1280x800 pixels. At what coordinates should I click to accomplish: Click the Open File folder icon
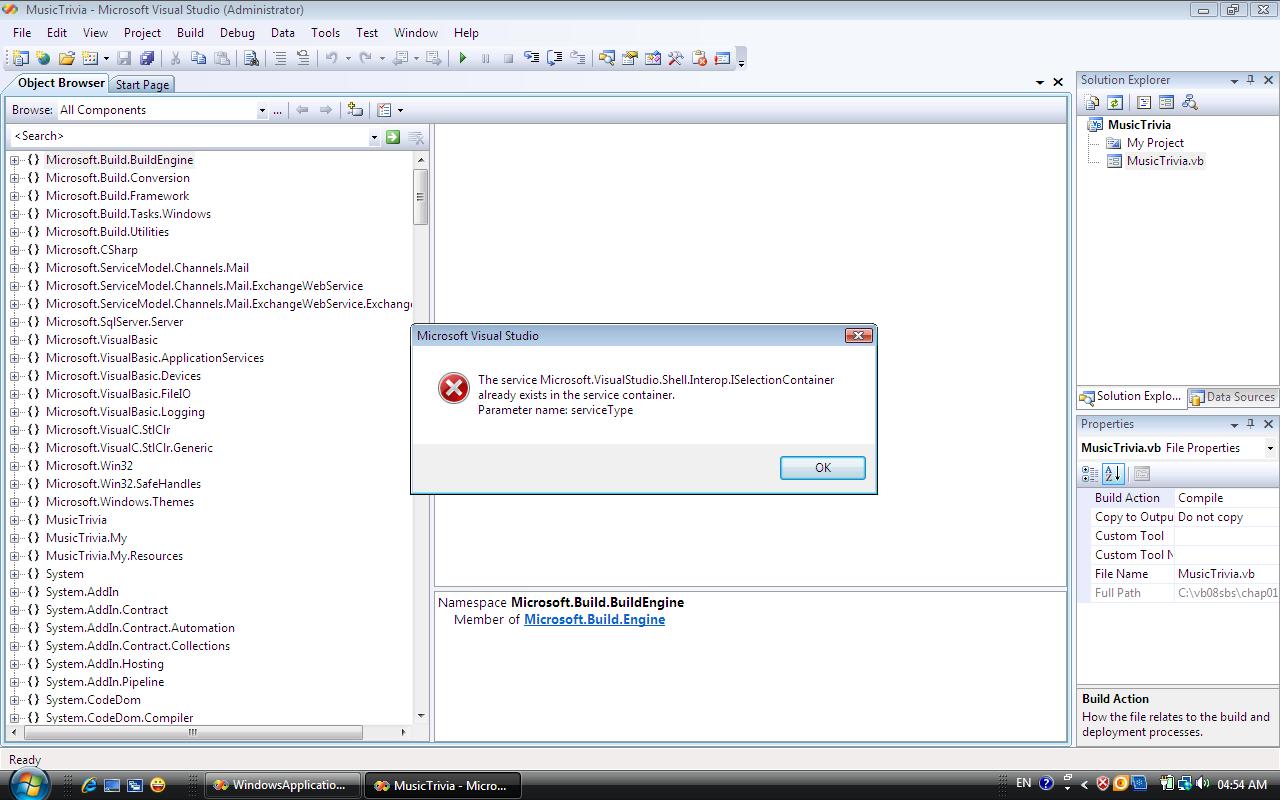(66, 58)
